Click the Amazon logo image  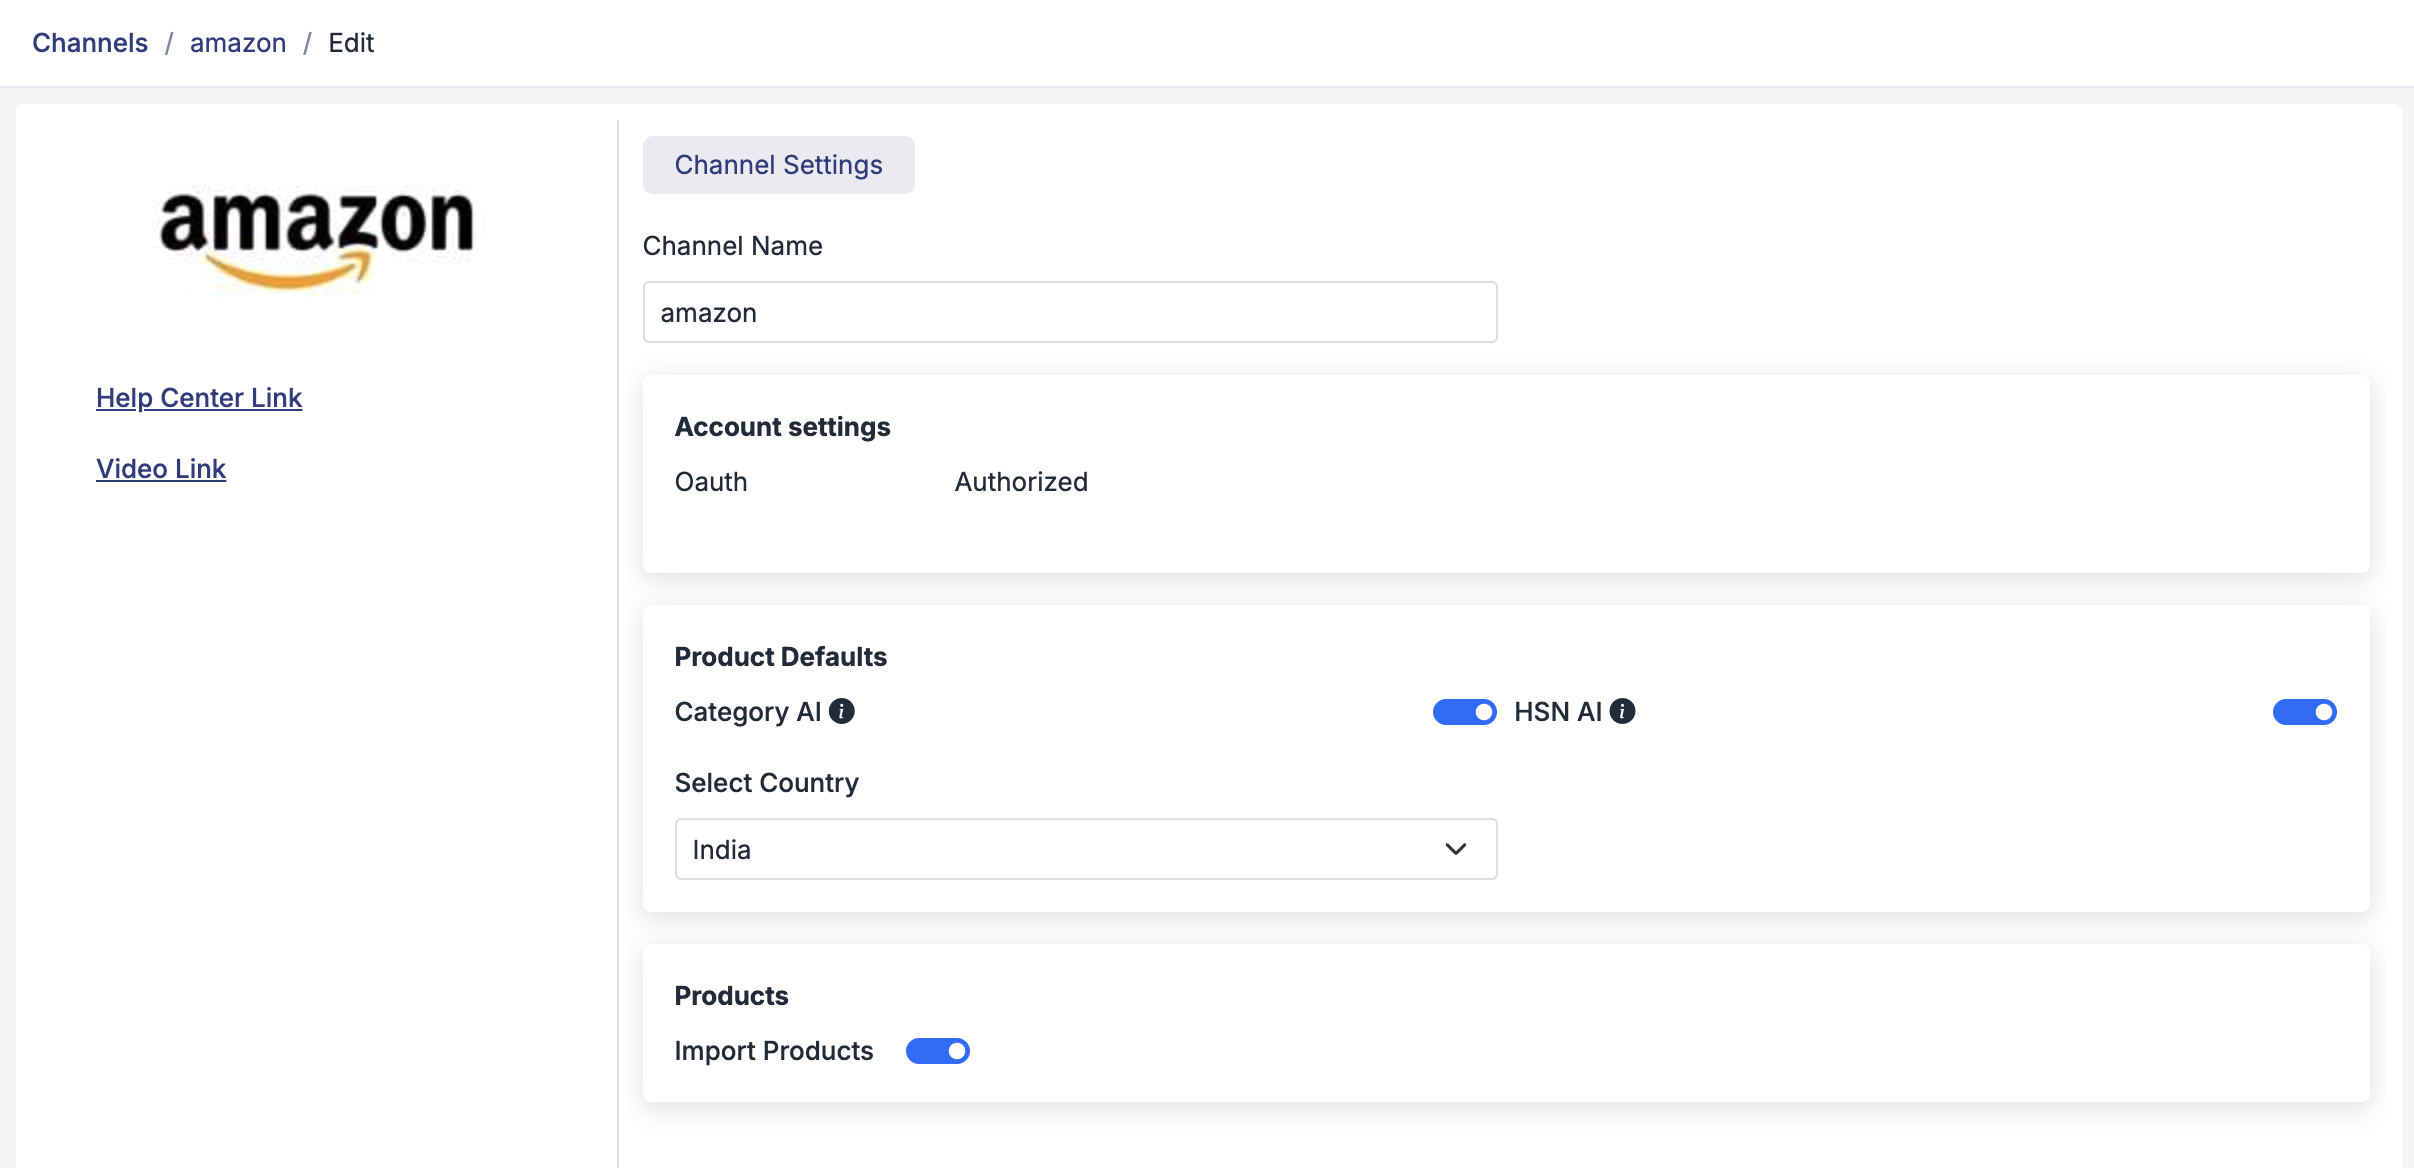pyautogui.click(x=316, y=237)
